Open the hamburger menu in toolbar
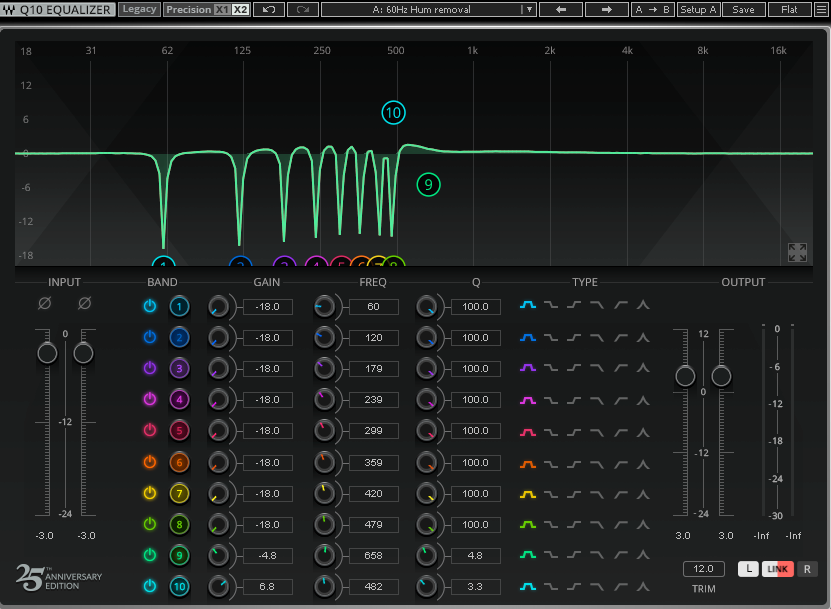 821,10
